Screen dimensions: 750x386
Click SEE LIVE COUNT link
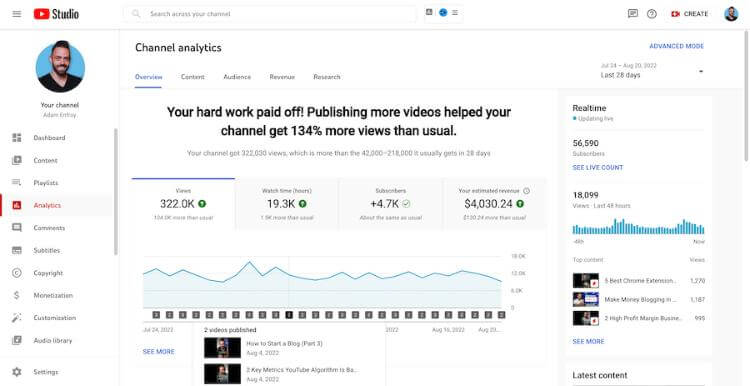[597, 167]
